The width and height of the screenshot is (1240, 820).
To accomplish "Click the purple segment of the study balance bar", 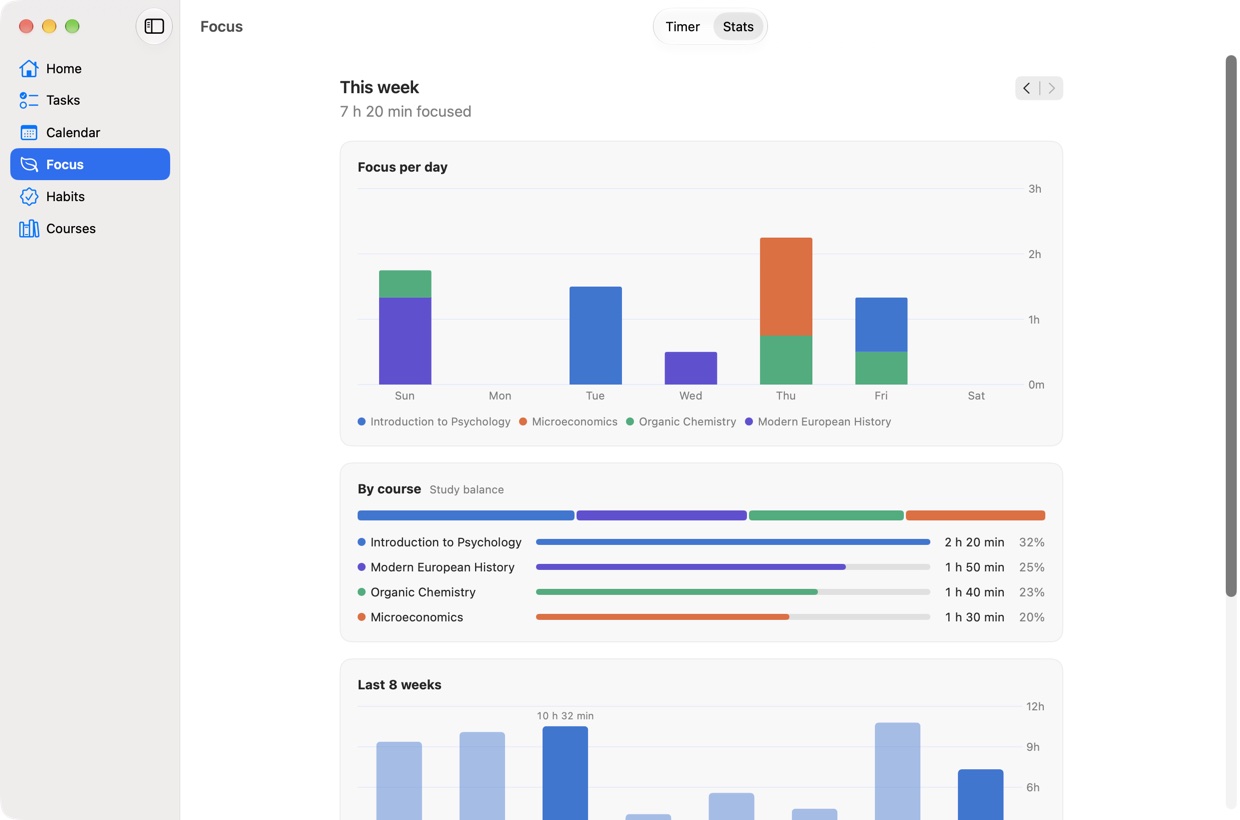I will click(x=662, y=516).
